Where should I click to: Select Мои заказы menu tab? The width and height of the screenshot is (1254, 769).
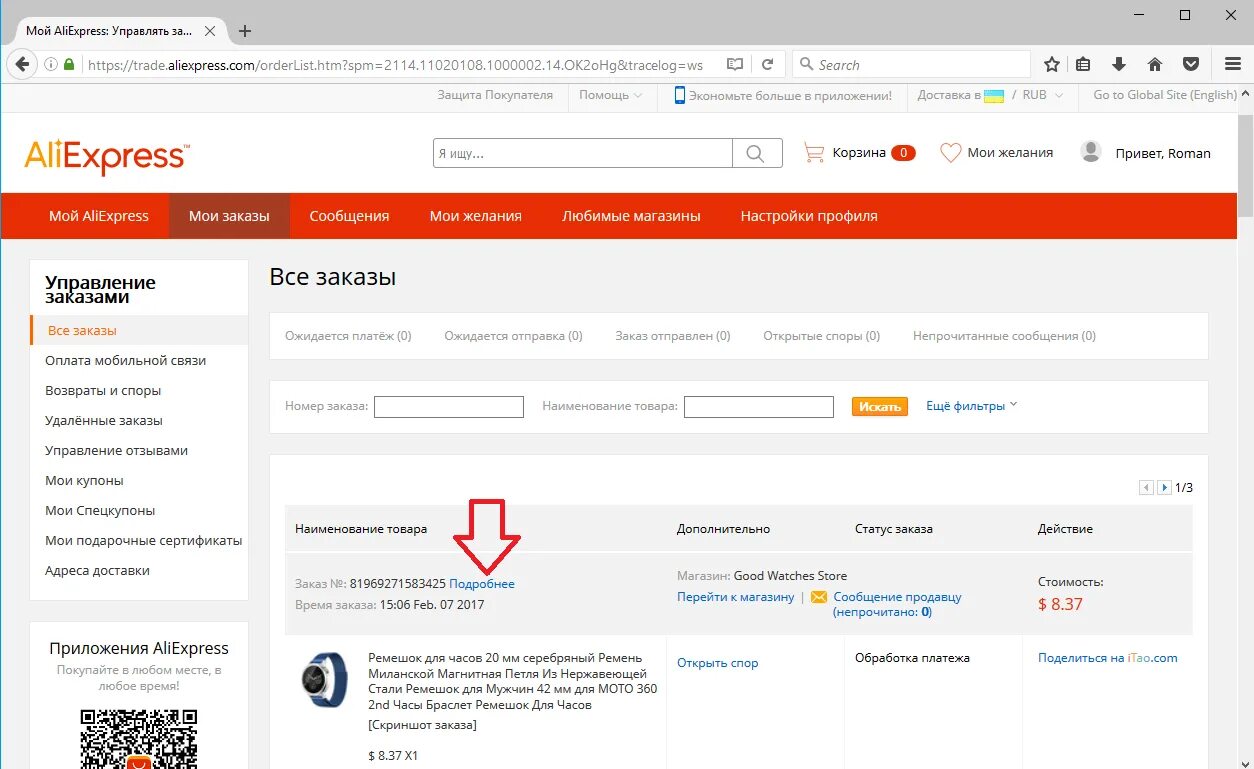pyautogui.click(x=229, y=216)
